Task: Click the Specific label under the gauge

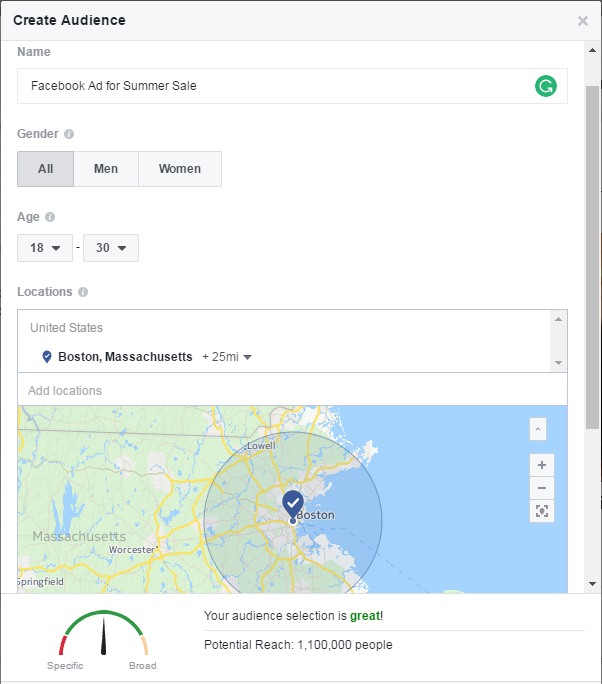Action: tap(65, 666)
